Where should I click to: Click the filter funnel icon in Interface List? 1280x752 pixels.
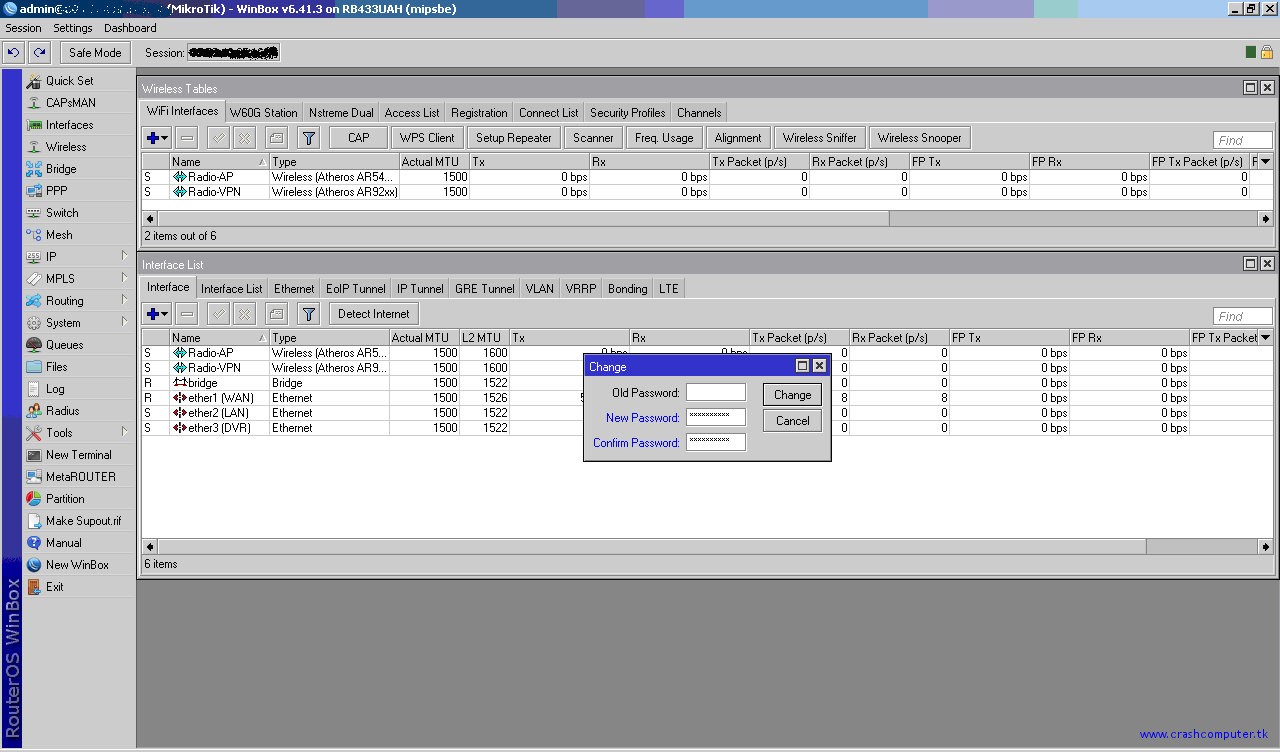pyautogui.click(x=309, y=314)
